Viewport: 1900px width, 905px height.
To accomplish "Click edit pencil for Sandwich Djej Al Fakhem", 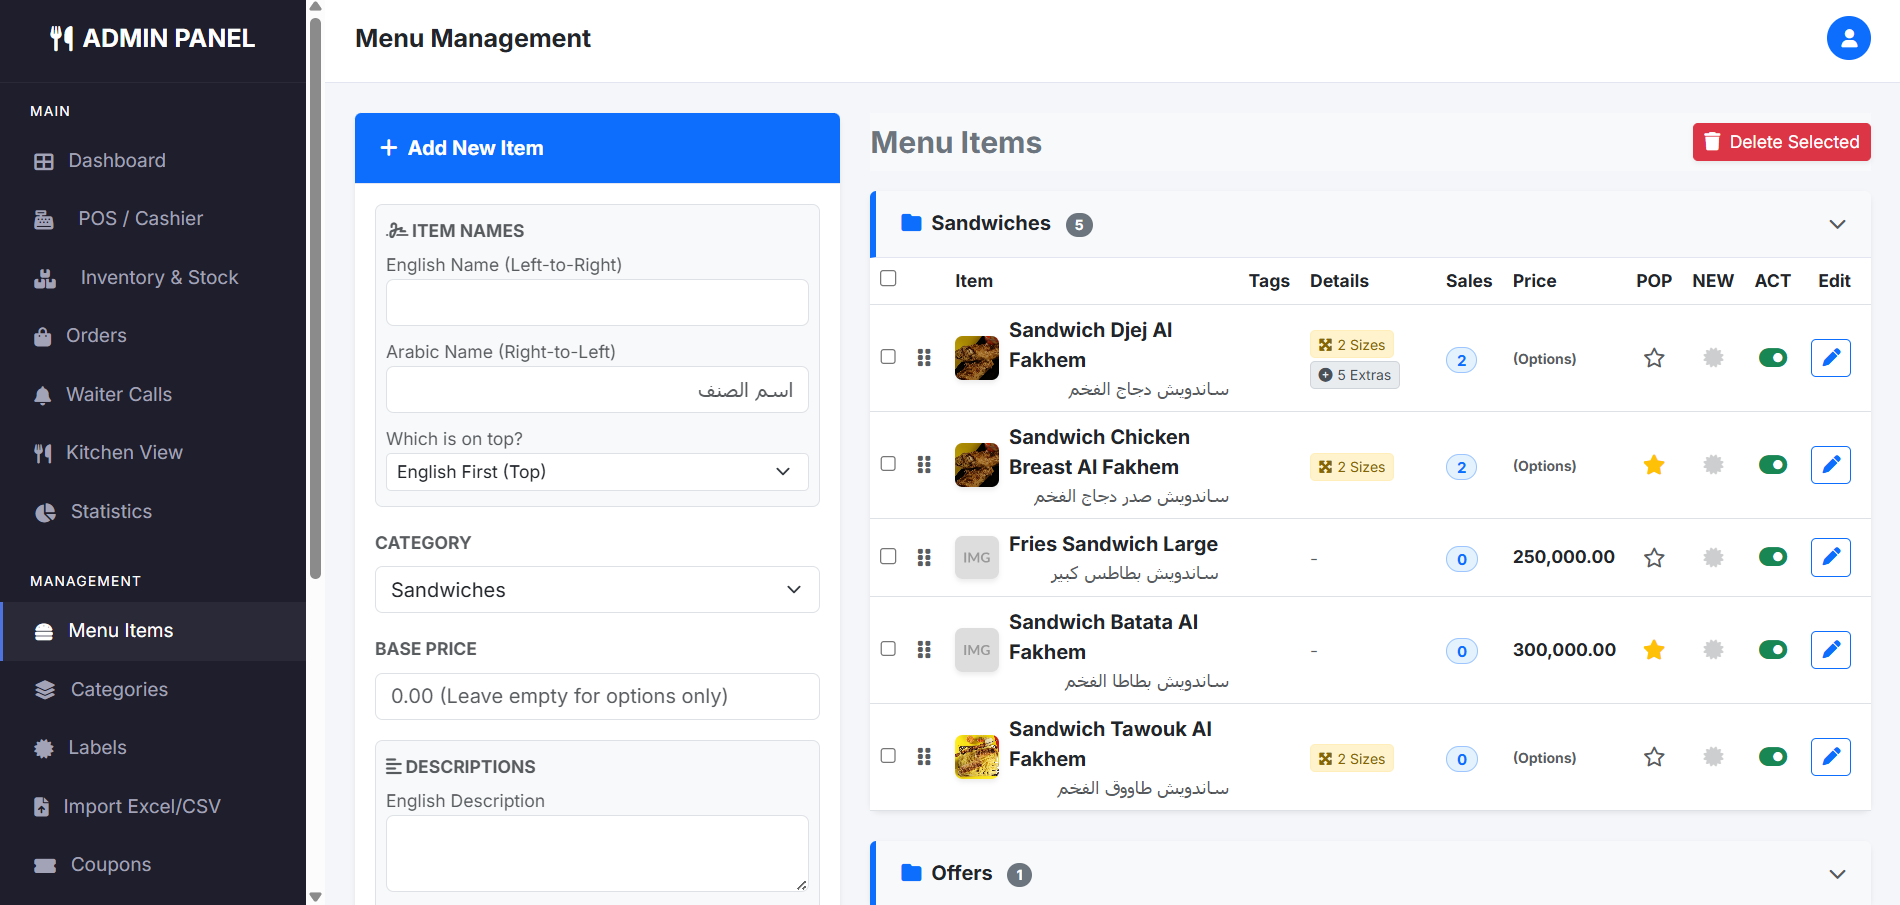I will tap(1830, 358).
